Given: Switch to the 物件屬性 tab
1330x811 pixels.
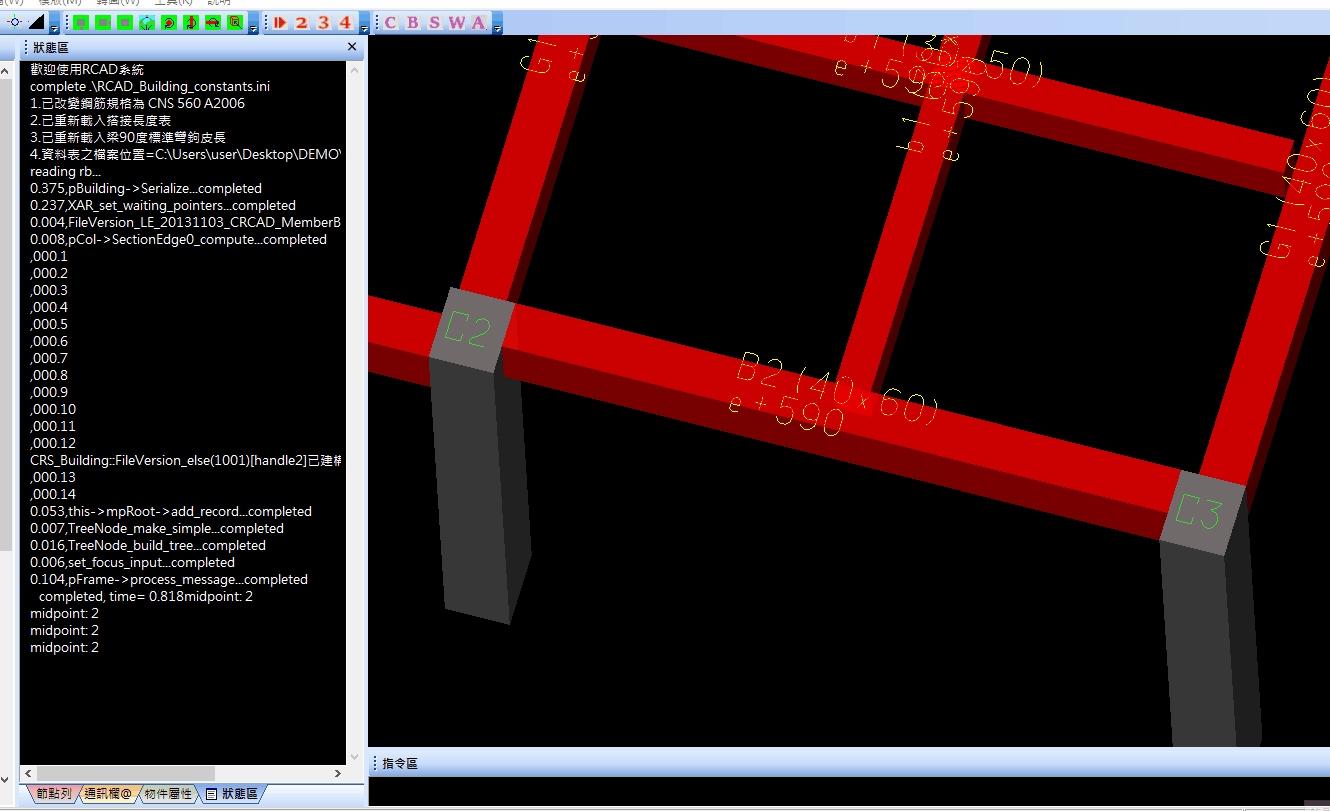Looking at the screenshot, I should pyautogui.click(x=167, y=794).
